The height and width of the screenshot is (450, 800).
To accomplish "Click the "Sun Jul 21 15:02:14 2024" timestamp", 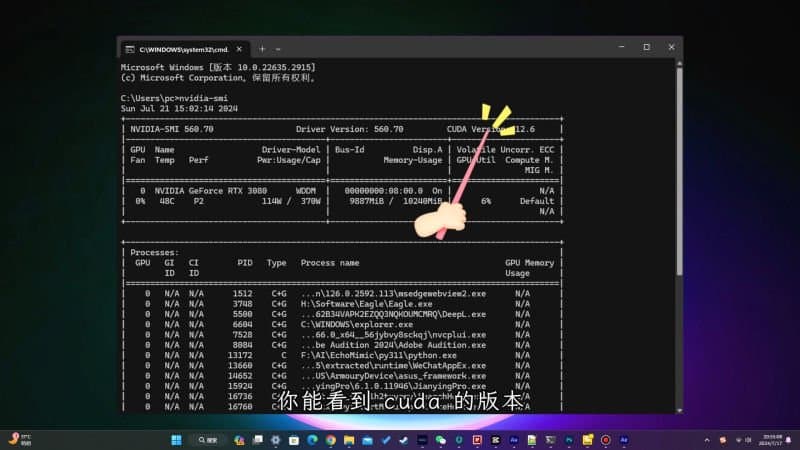I will point(179,109).
